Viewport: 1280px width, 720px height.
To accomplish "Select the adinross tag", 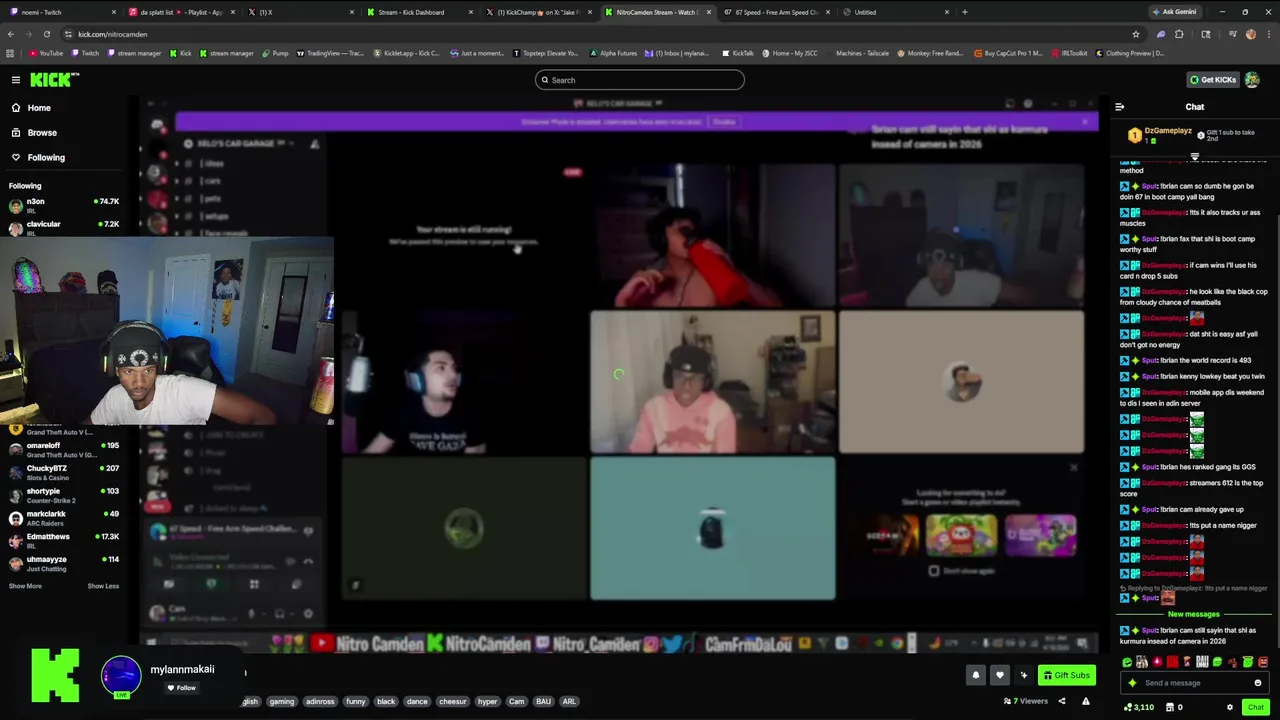I will 320,701.
